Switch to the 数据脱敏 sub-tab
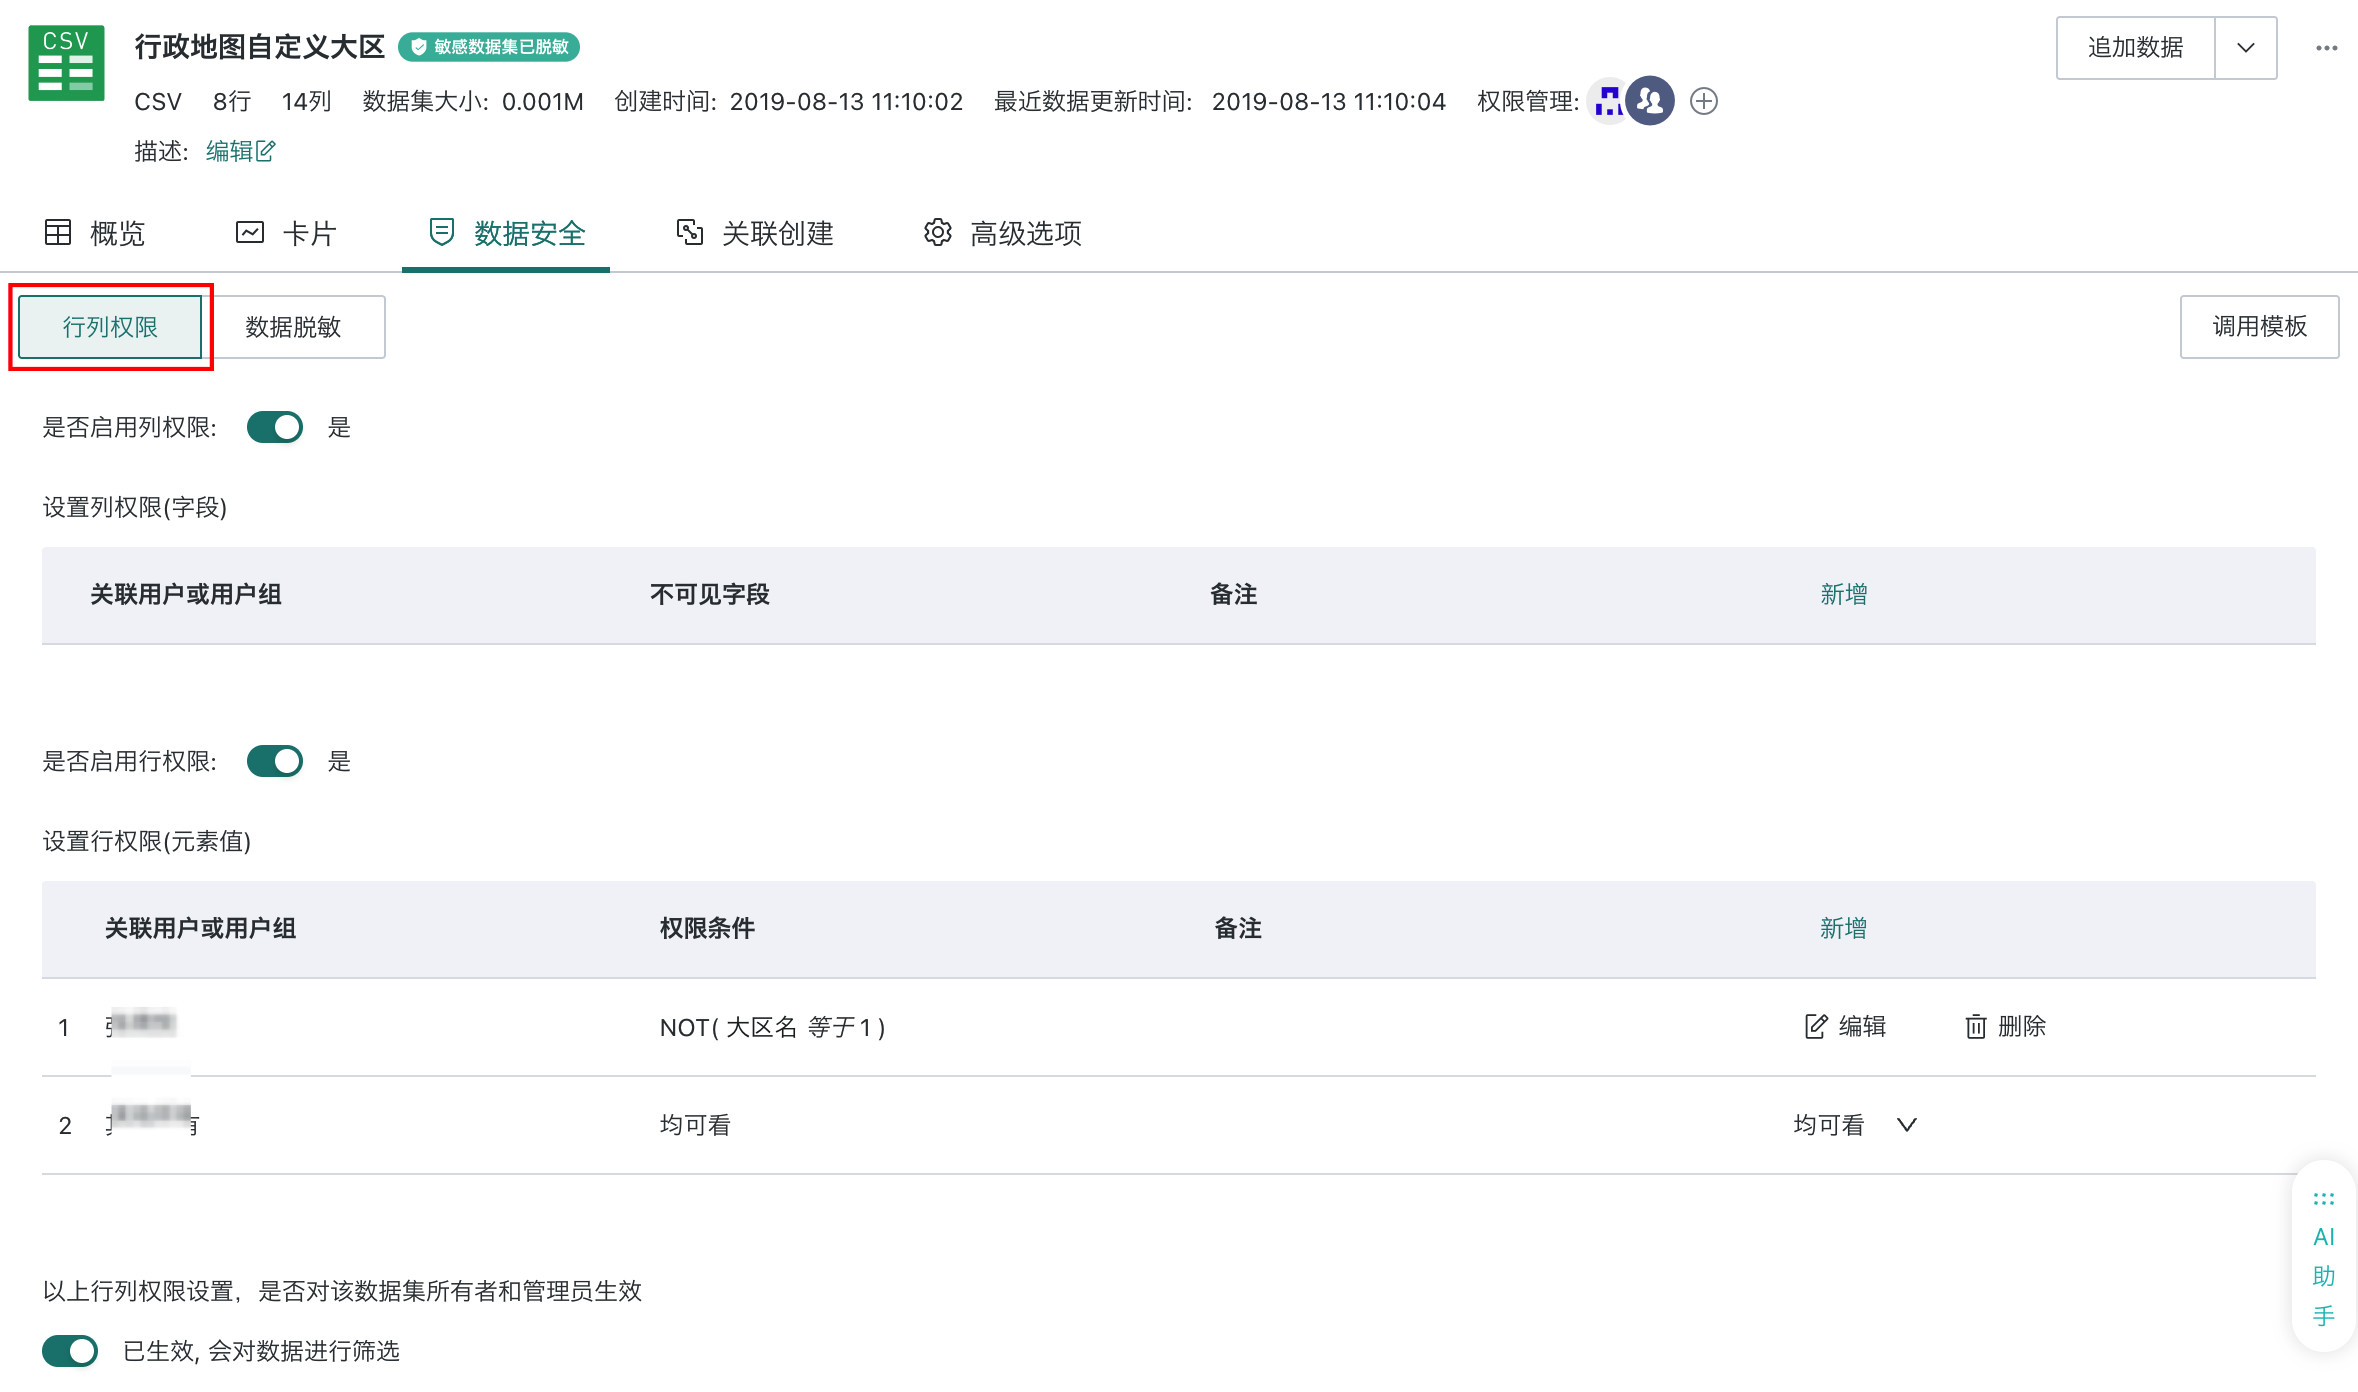This screenshot has width=2358, height=1392. coord(293,327)
